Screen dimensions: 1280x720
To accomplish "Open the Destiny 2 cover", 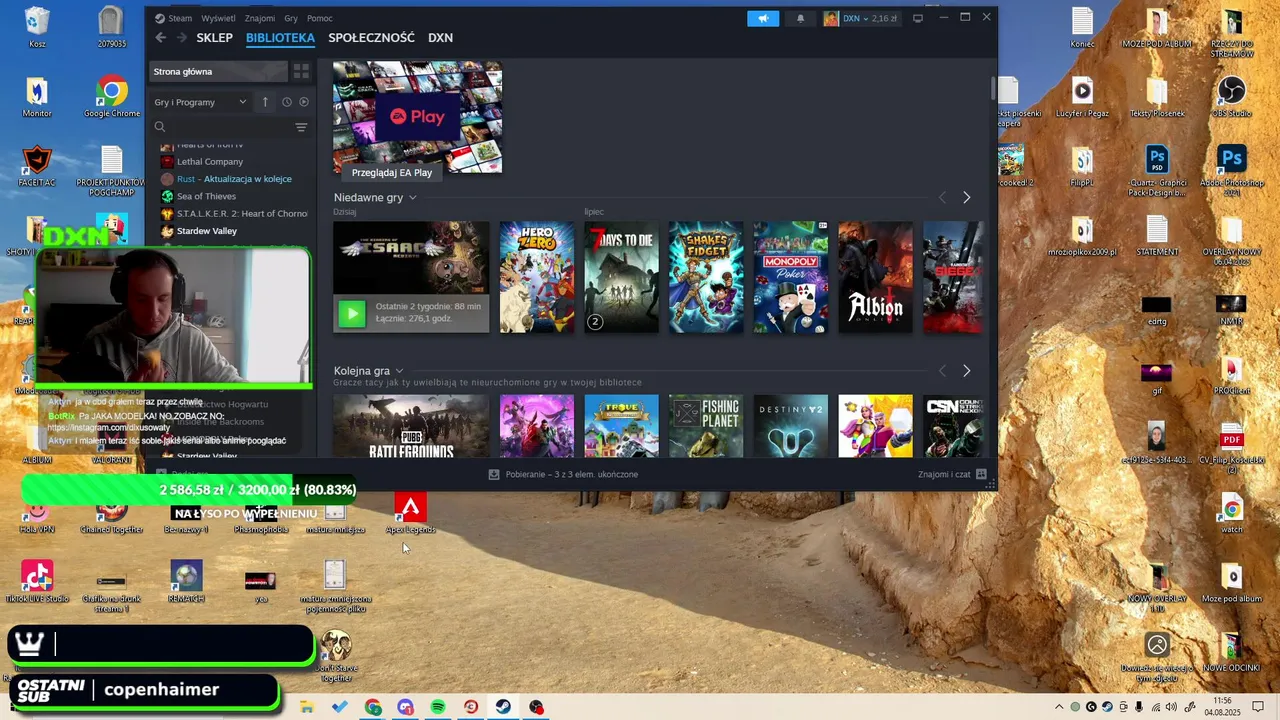I will click(790, 426).
